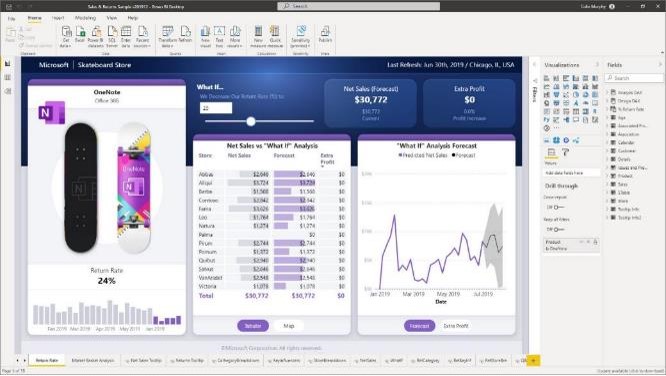Expand the Product table in Fields
The image size is (666, 376).
pos(607,176)
